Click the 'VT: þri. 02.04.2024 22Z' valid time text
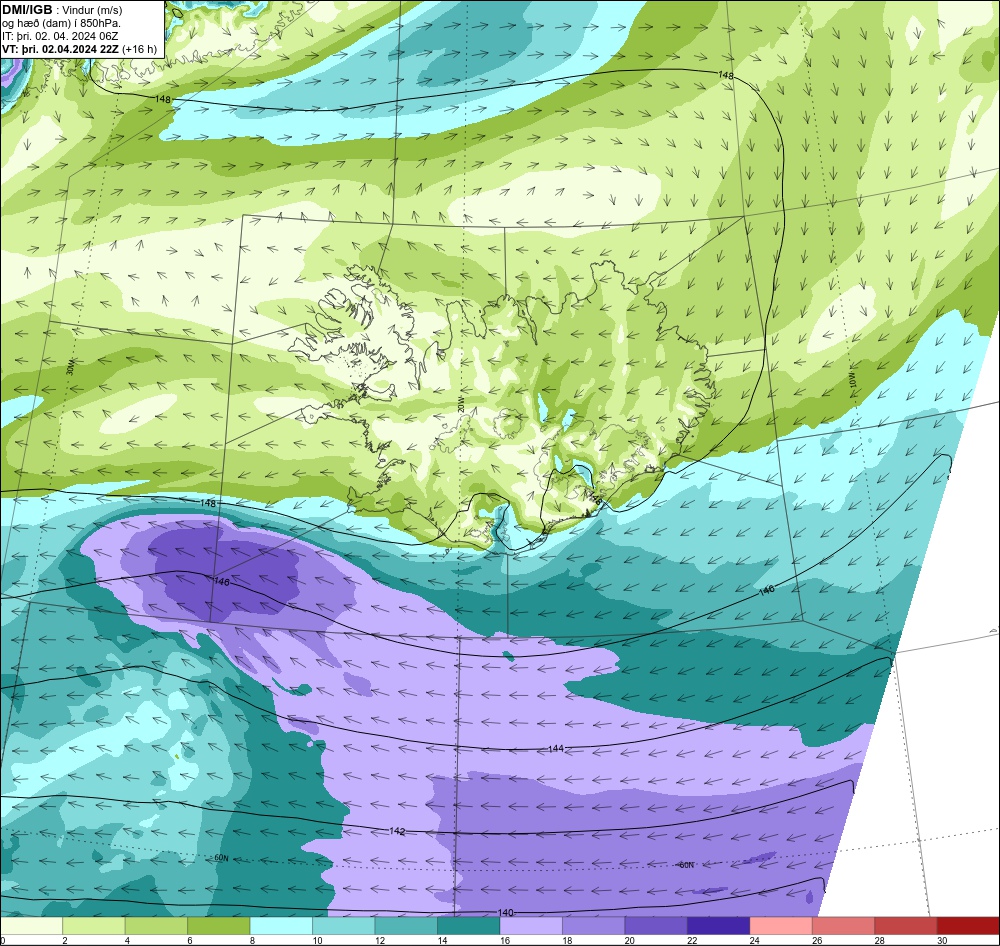Screen dimensions: 1000x946 pos(59,49)
